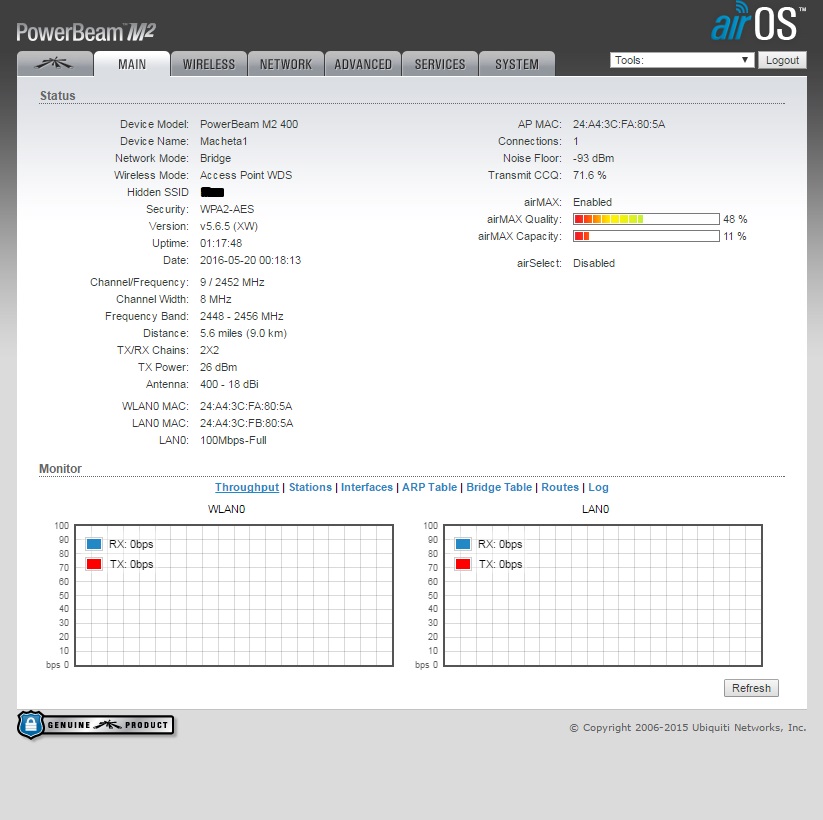
Task: Click the Noise Floor value -93 dBm
Action: [593, 158]
